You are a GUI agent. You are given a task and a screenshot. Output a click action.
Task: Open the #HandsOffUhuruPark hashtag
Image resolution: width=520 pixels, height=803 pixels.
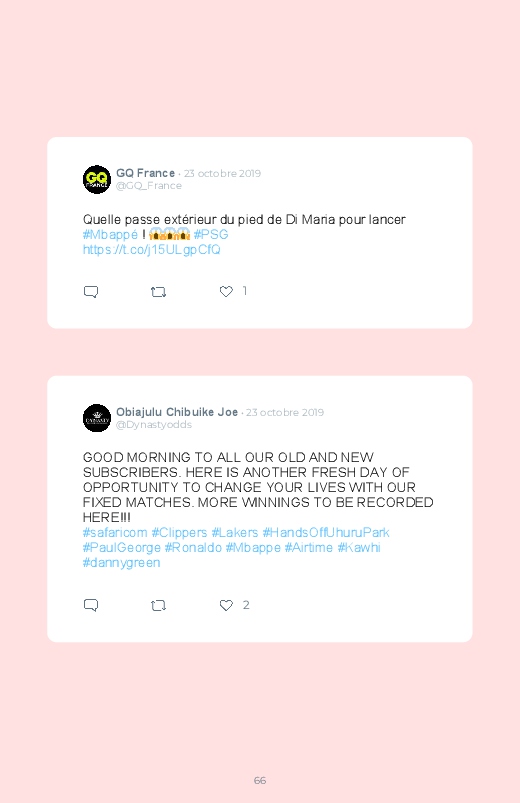pyautogui.click(x=326, y=533)
